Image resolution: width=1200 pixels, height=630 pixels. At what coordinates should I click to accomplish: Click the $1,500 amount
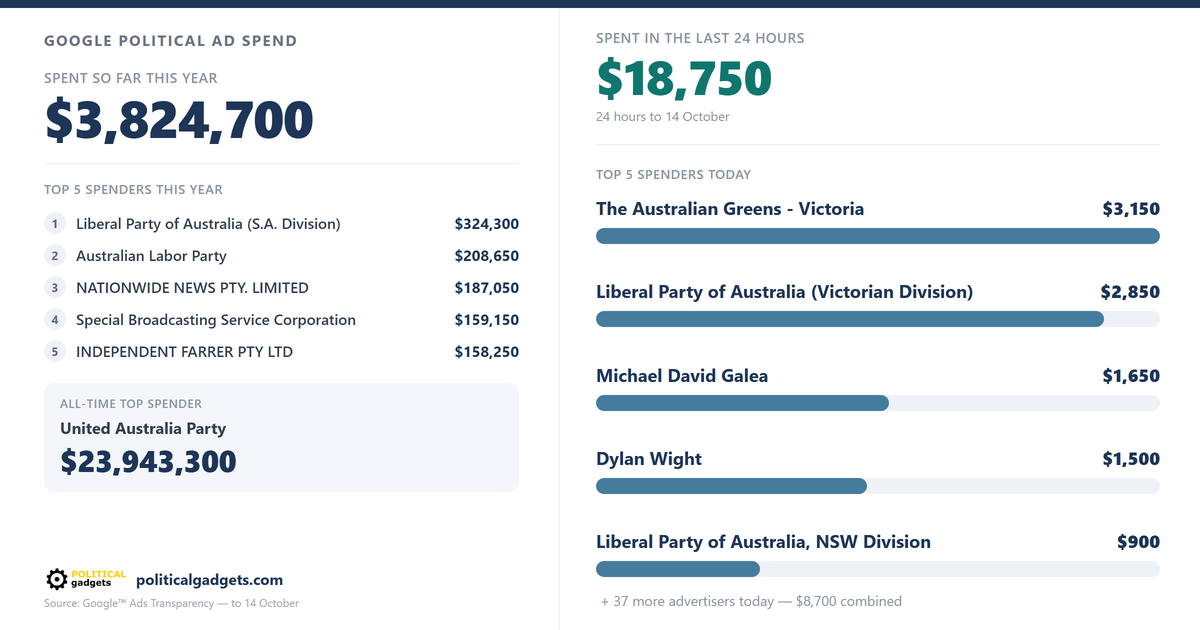[x=1131, y=459]
